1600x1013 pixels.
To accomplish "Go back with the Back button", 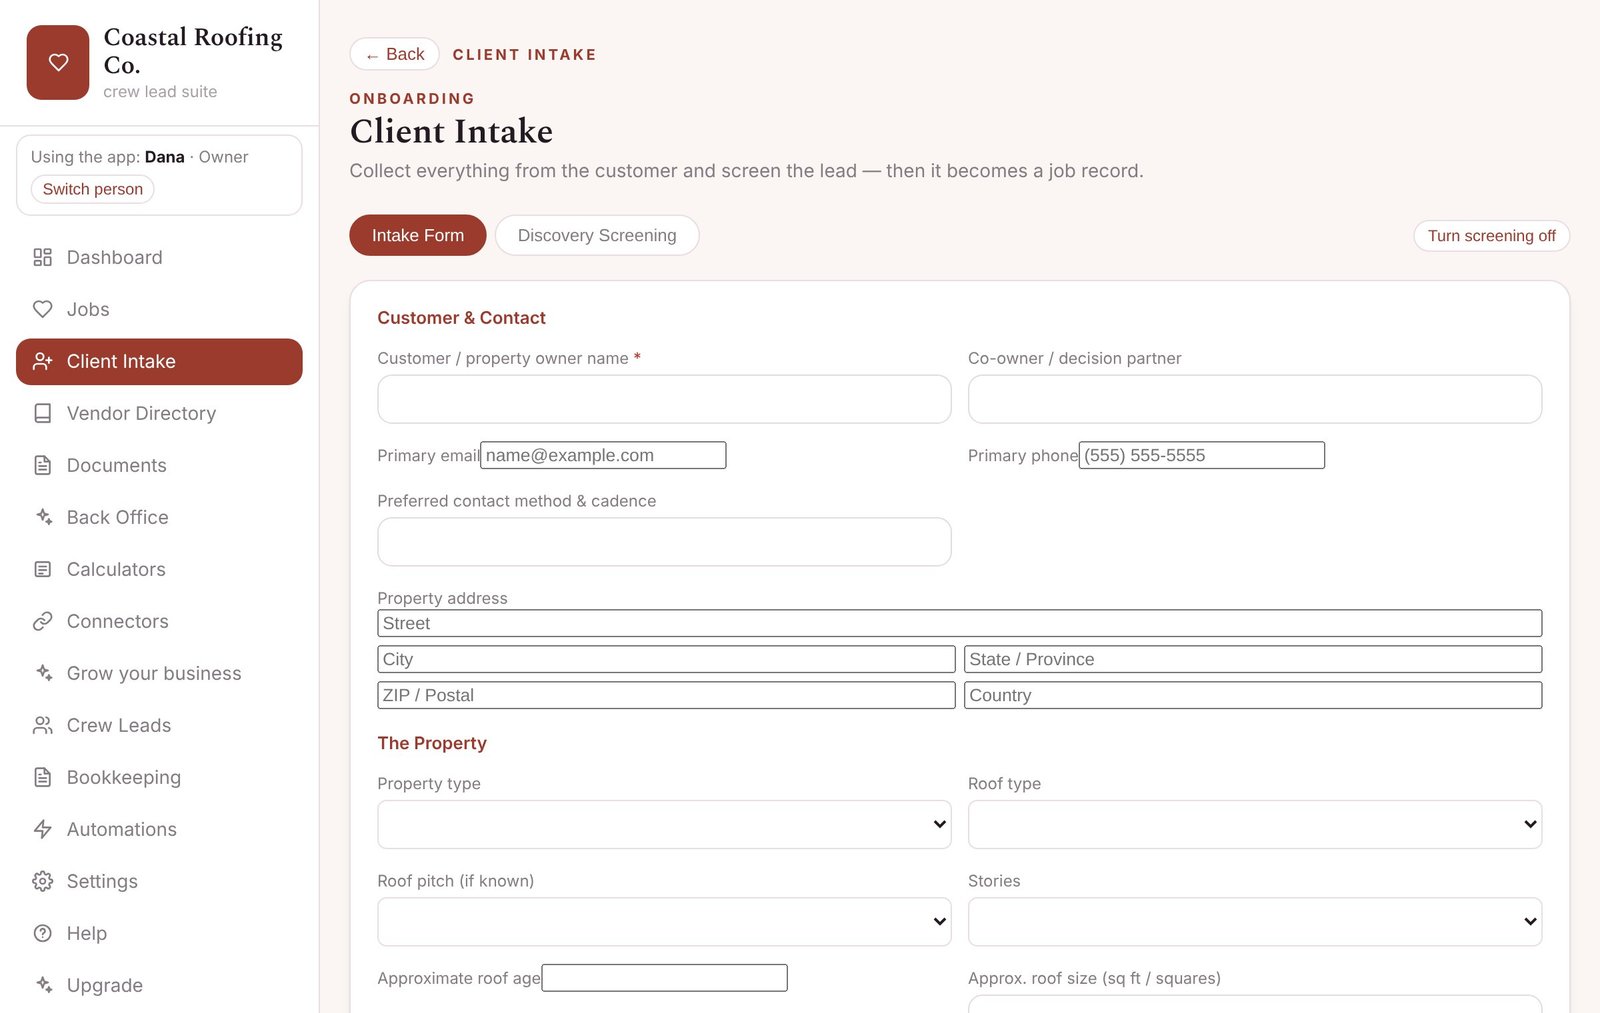I will coord(394,54).
